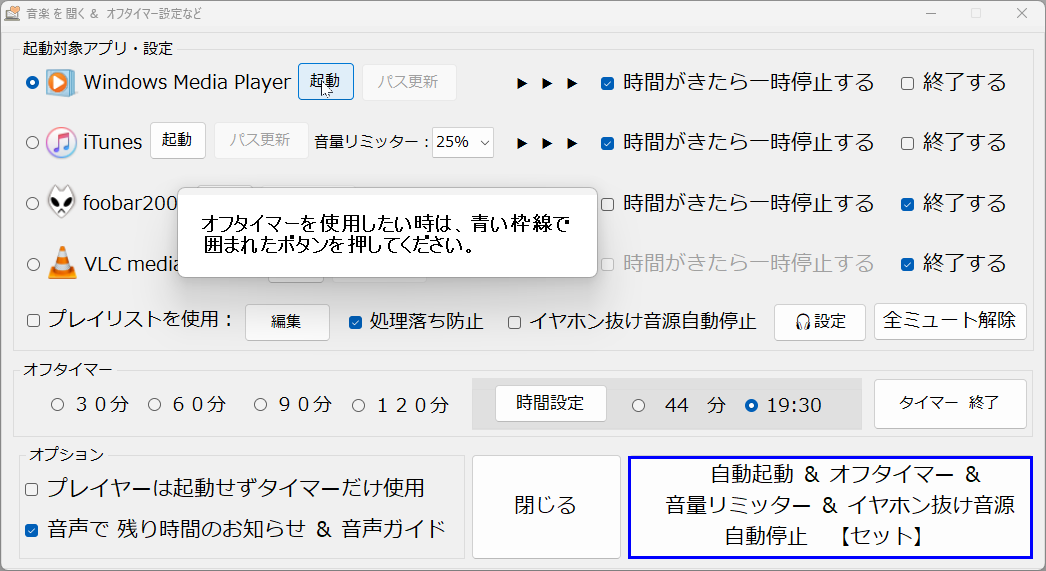Select the foobar2000 radio button
This screenshot has height=571, width=1046.
tap(32, 203)
